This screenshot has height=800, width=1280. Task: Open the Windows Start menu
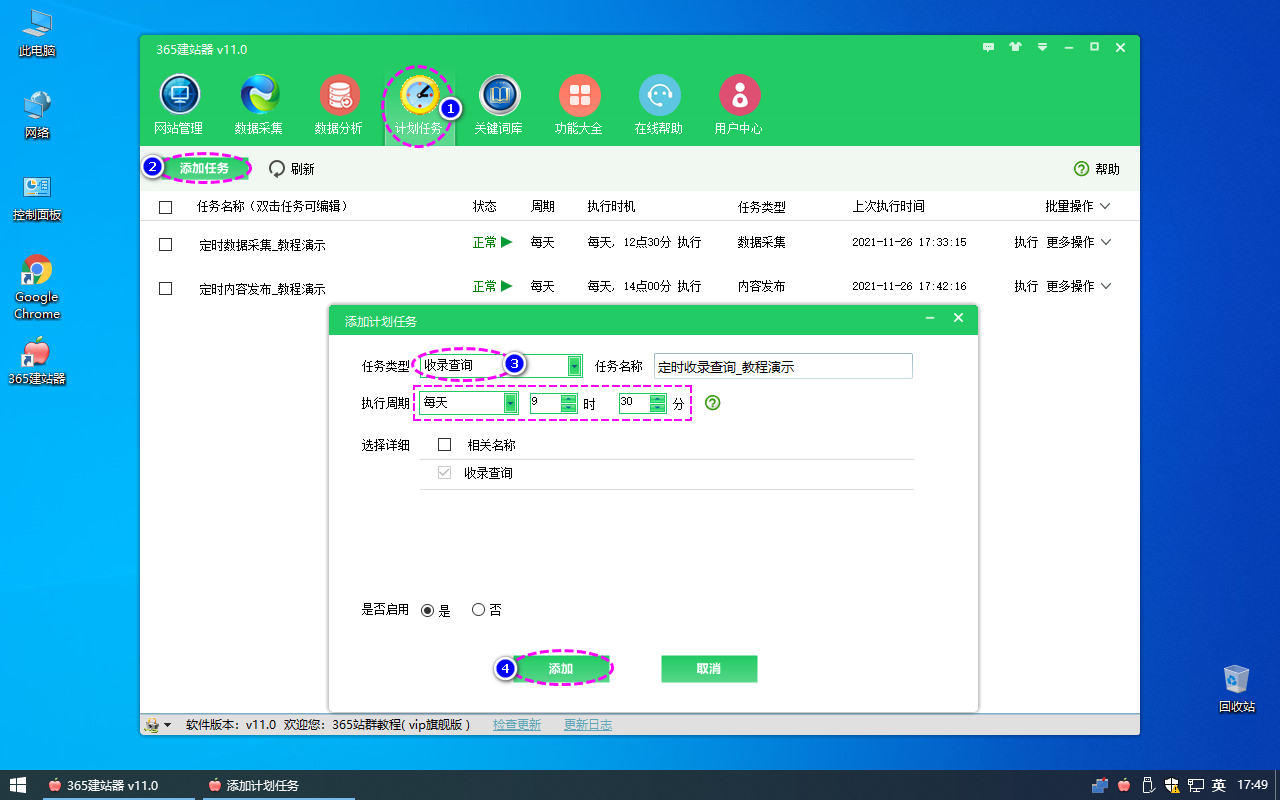[x=18, y=785]
